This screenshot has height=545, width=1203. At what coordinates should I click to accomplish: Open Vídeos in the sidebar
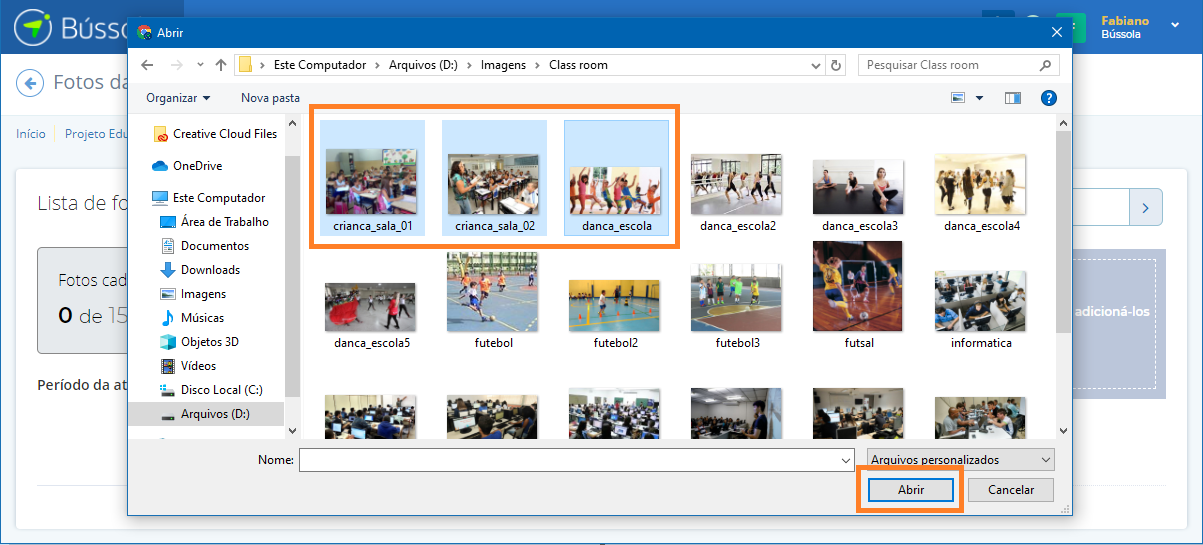coord(188,366)
